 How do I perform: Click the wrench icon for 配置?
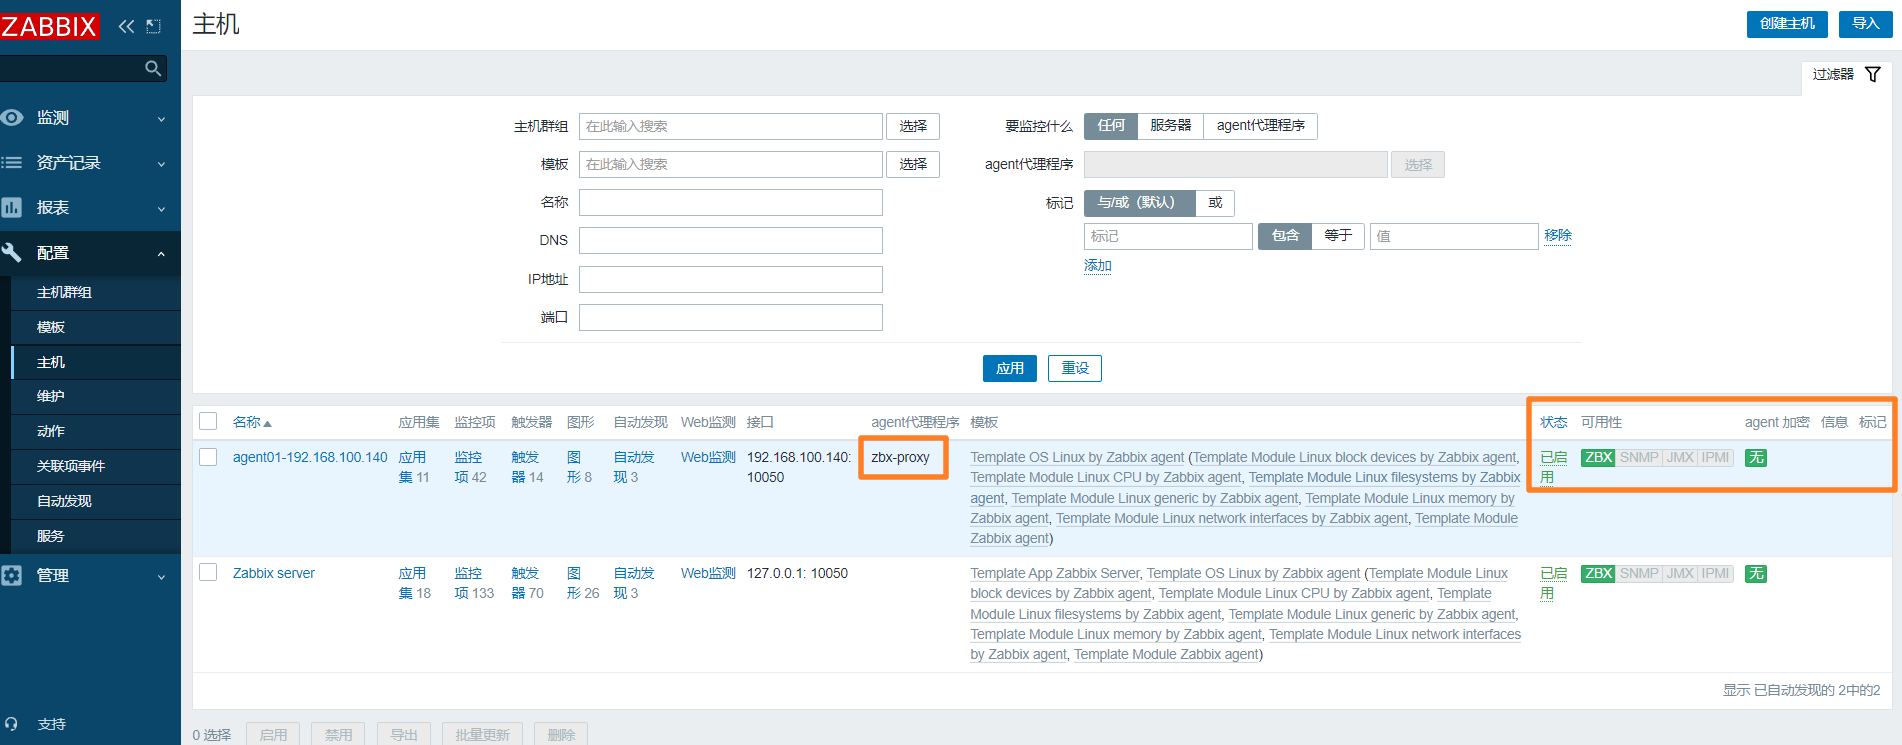12,253
